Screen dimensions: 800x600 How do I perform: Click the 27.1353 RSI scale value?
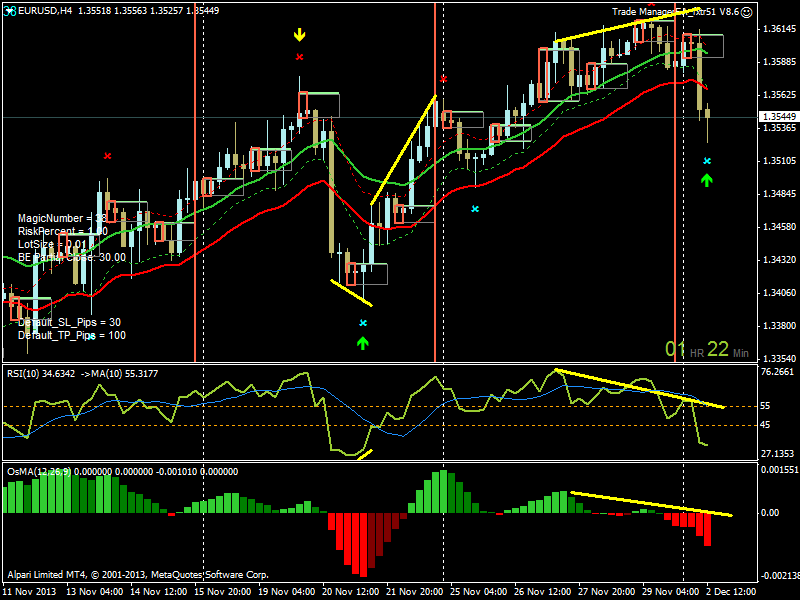pyautogui.click(x=778, y=454)
